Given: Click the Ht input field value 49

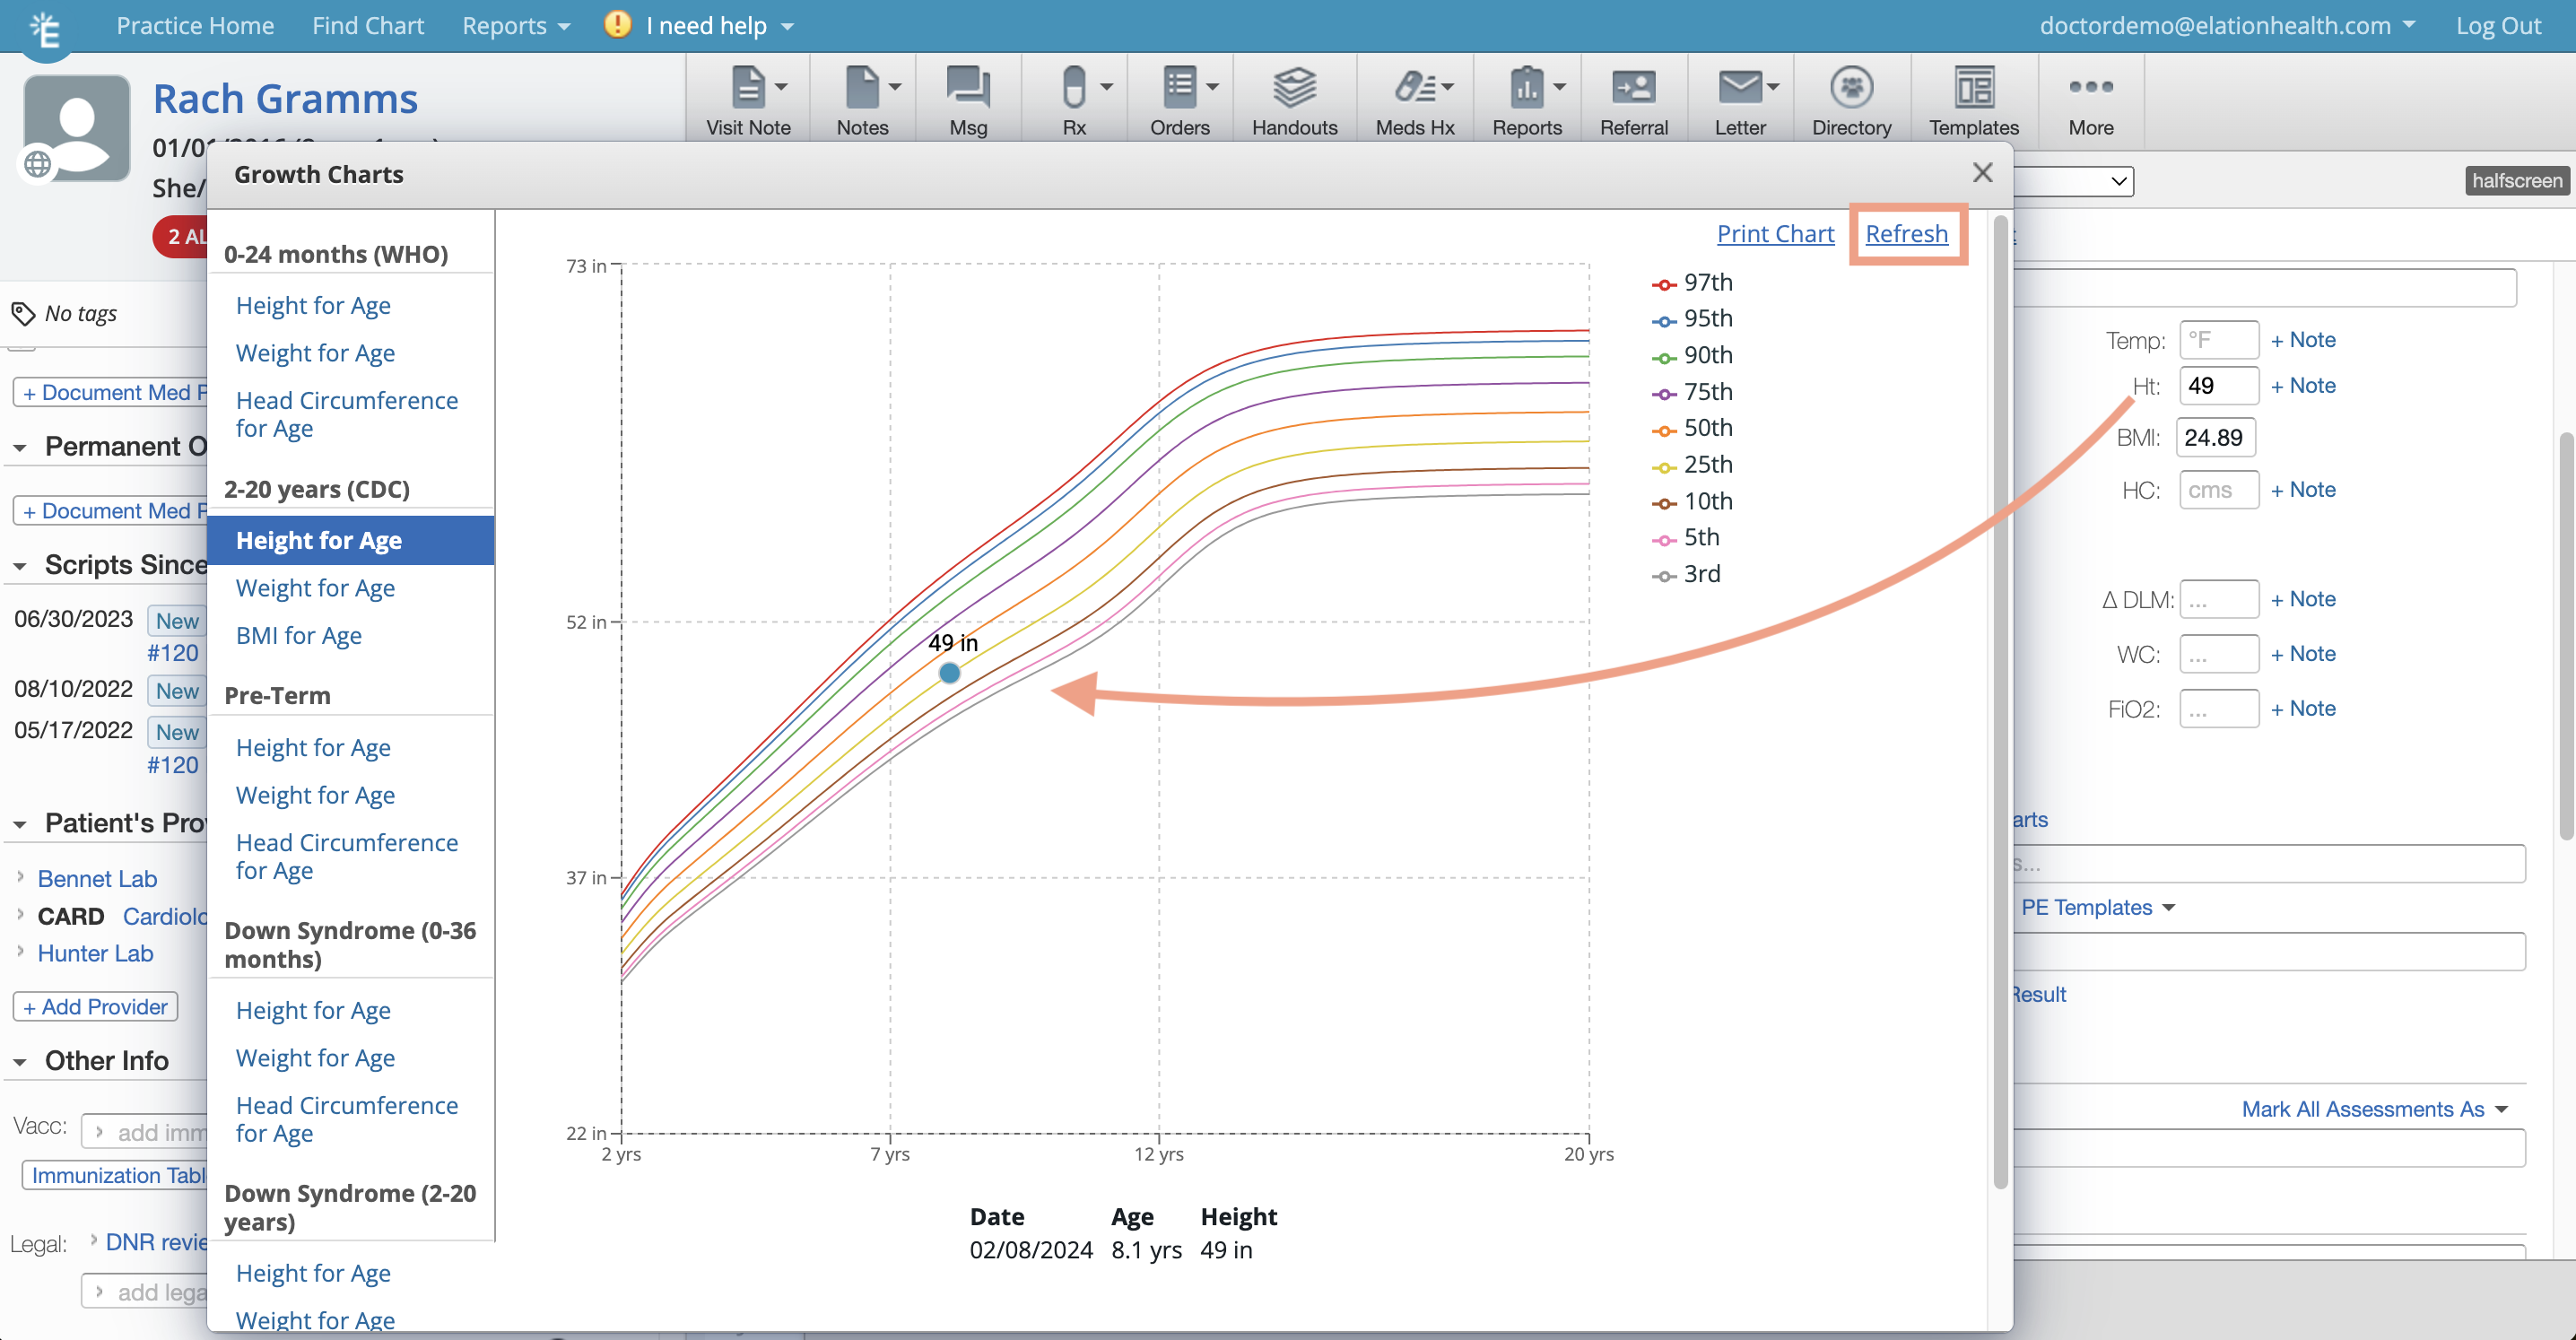Looking at the screenshot, I should [2216, 385].
